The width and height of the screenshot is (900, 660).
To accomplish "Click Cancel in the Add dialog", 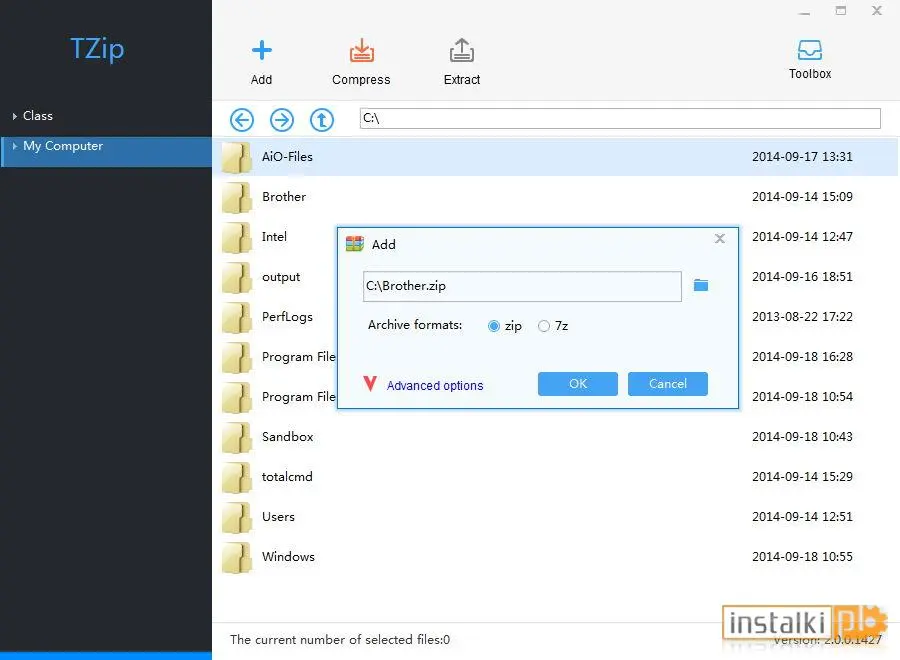I will click(x=668, y=384).
